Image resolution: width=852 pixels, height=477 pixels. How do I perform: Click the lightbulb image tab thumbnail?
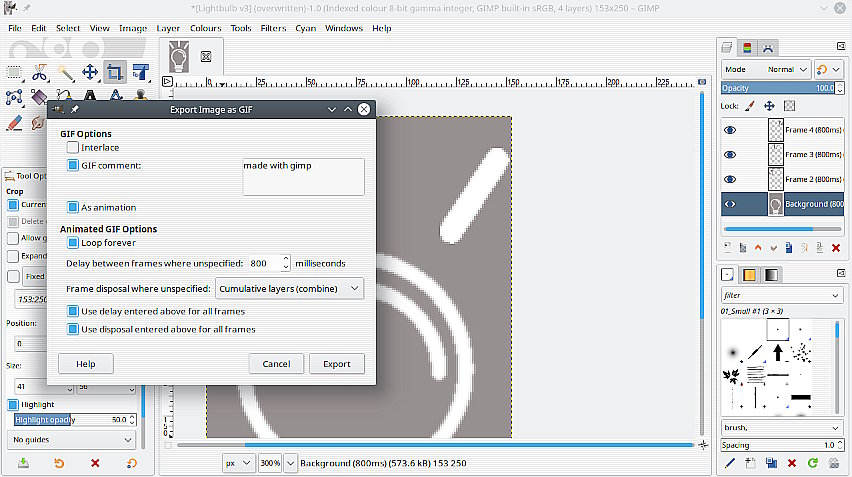(x=179, y=57)
